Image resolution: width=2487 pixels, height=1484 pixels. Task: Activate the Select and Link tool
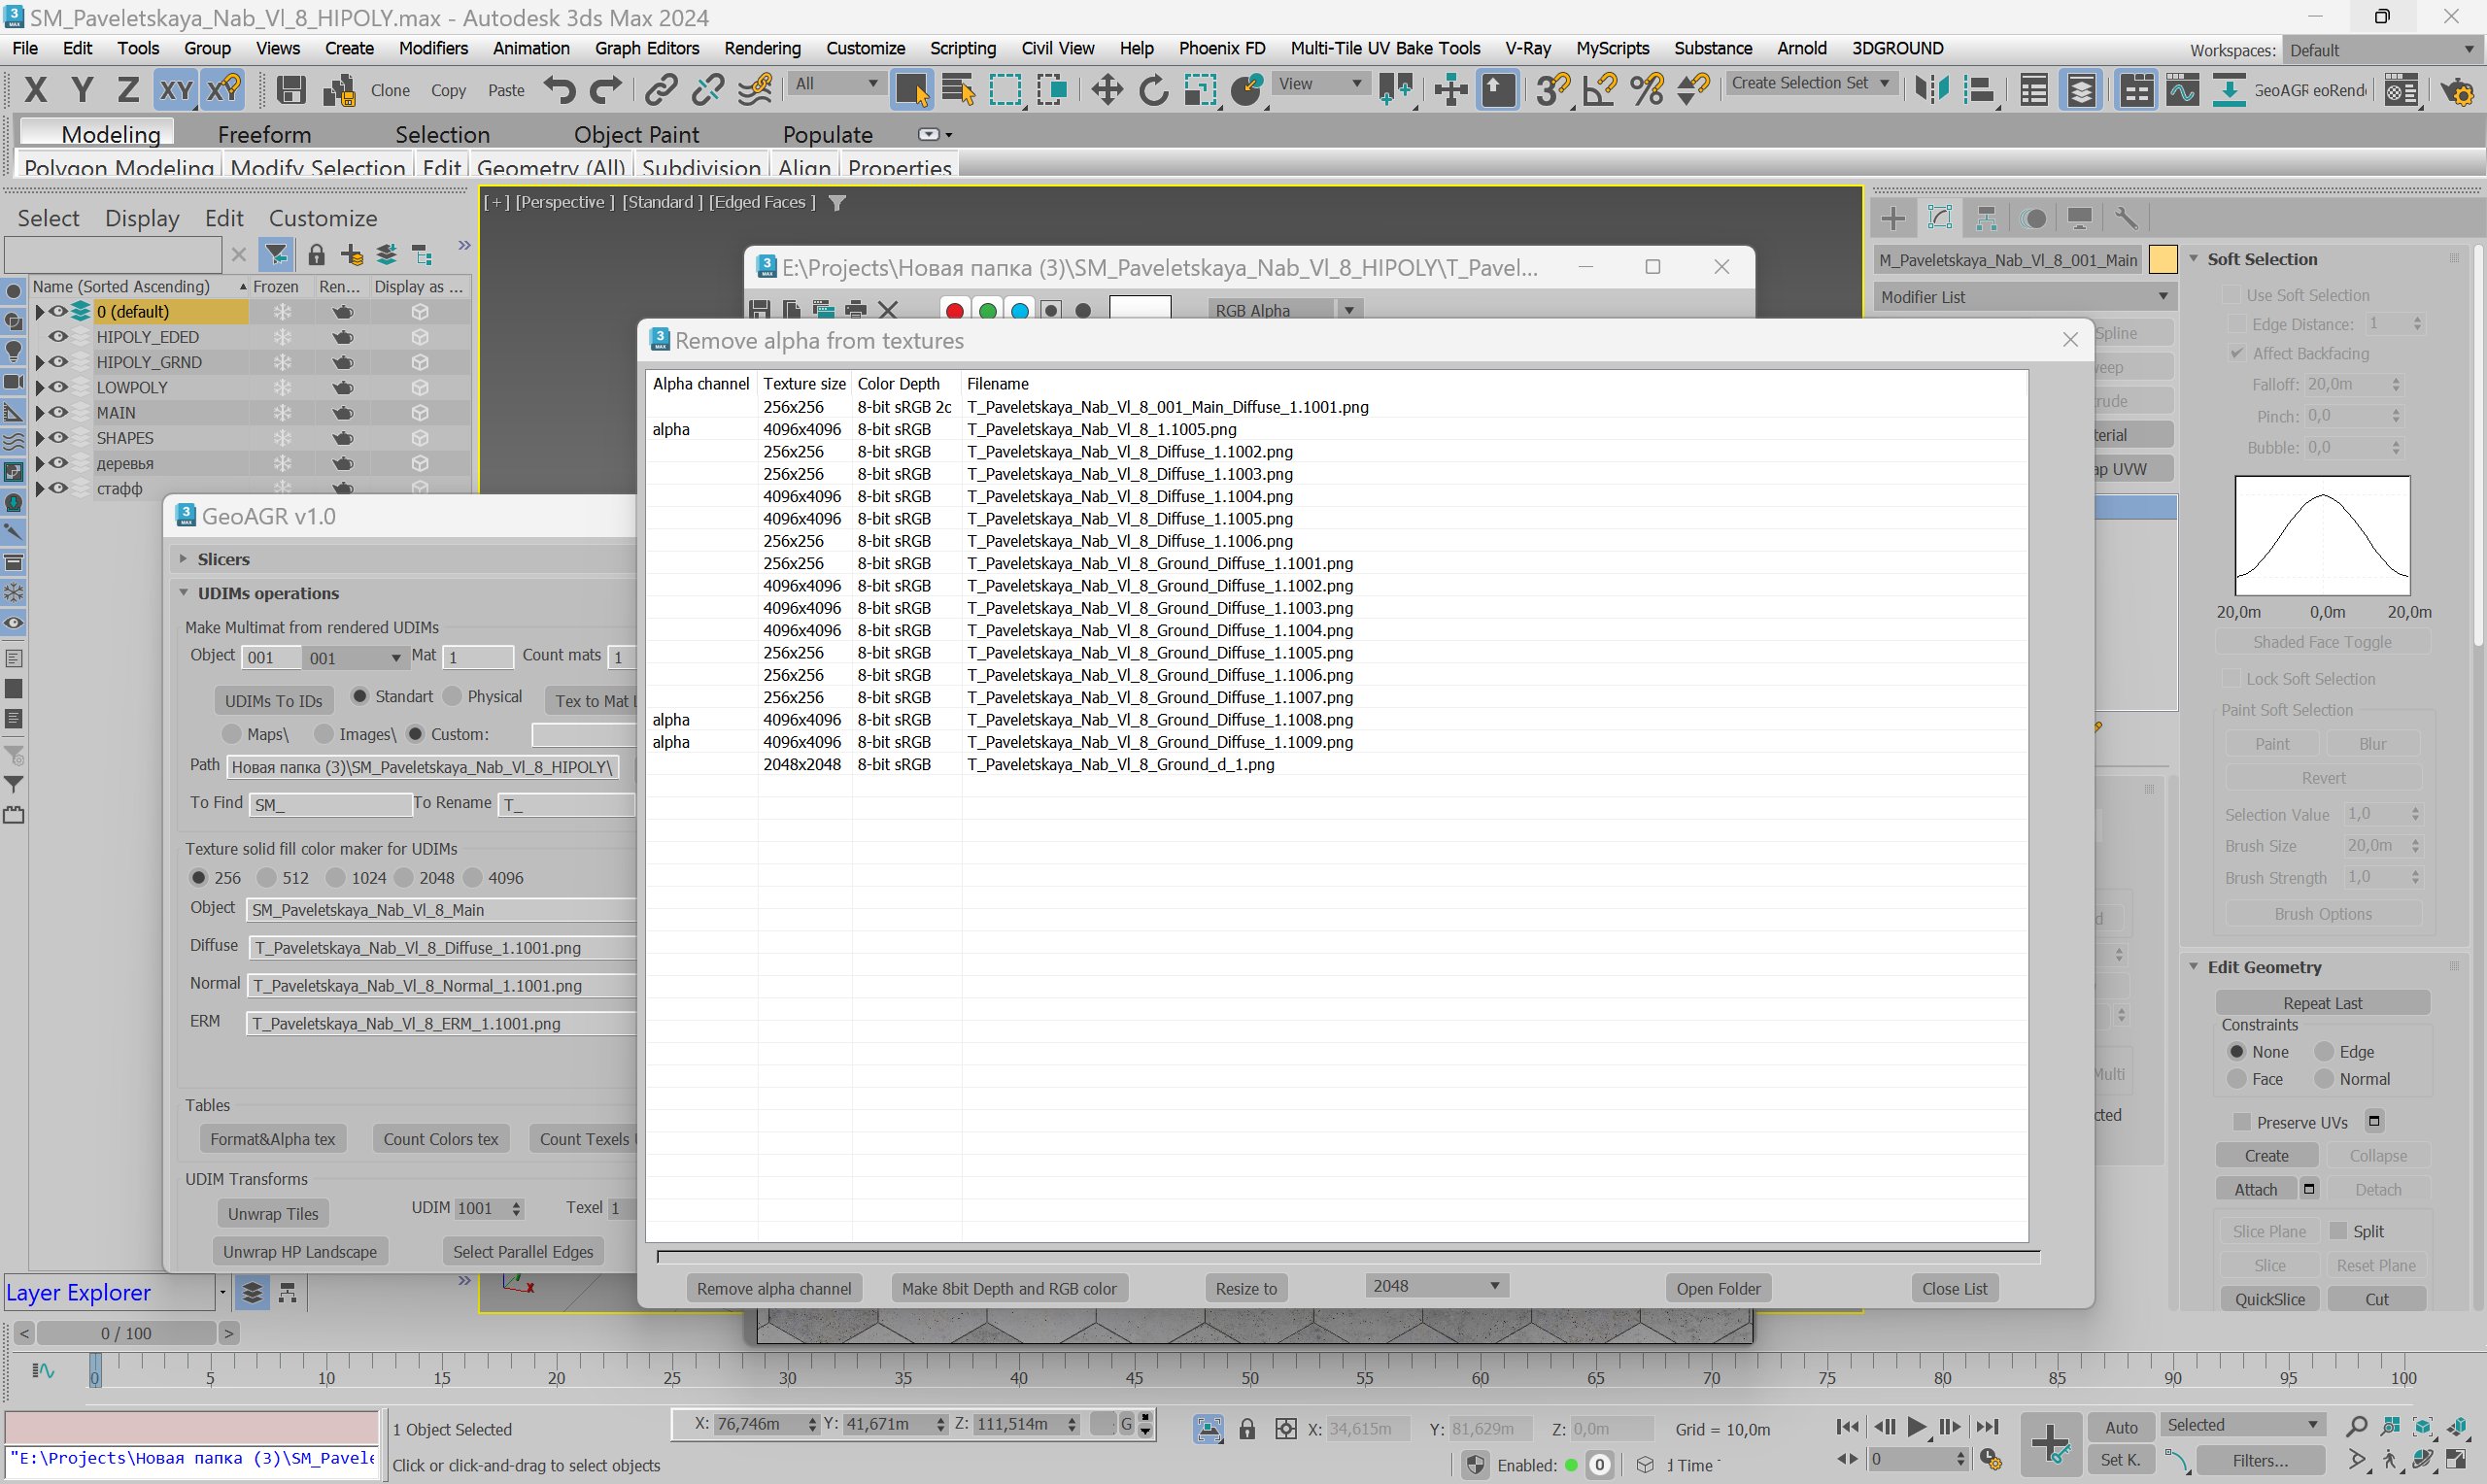pos(660,91)
